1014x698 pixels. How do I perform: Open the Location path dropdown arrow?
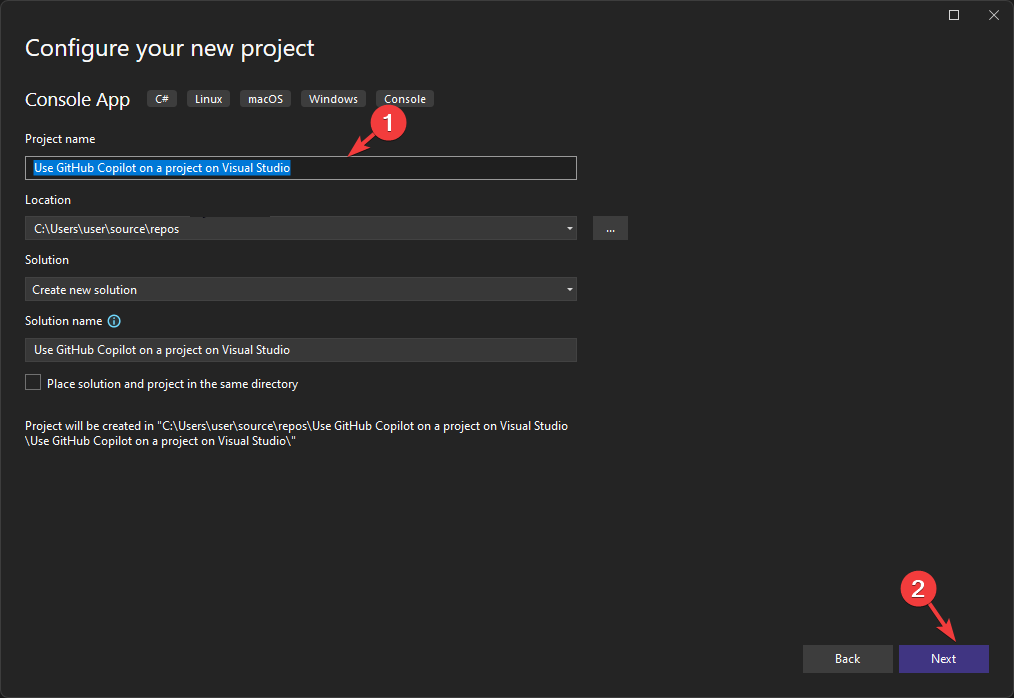(569, 229)
